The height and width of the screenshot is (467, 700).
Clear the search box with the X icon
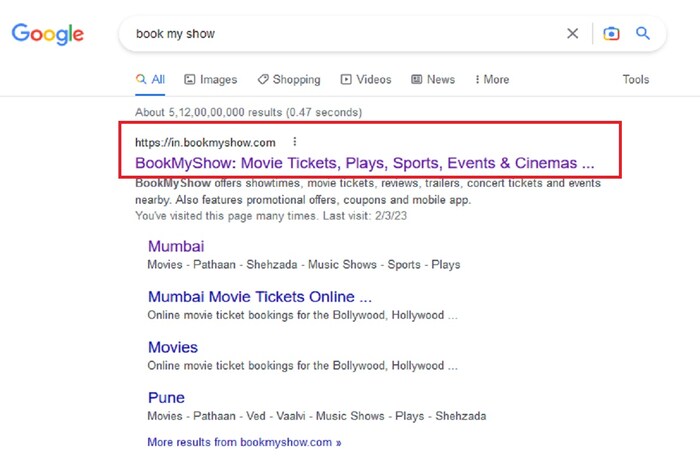[x=572, y=33]
